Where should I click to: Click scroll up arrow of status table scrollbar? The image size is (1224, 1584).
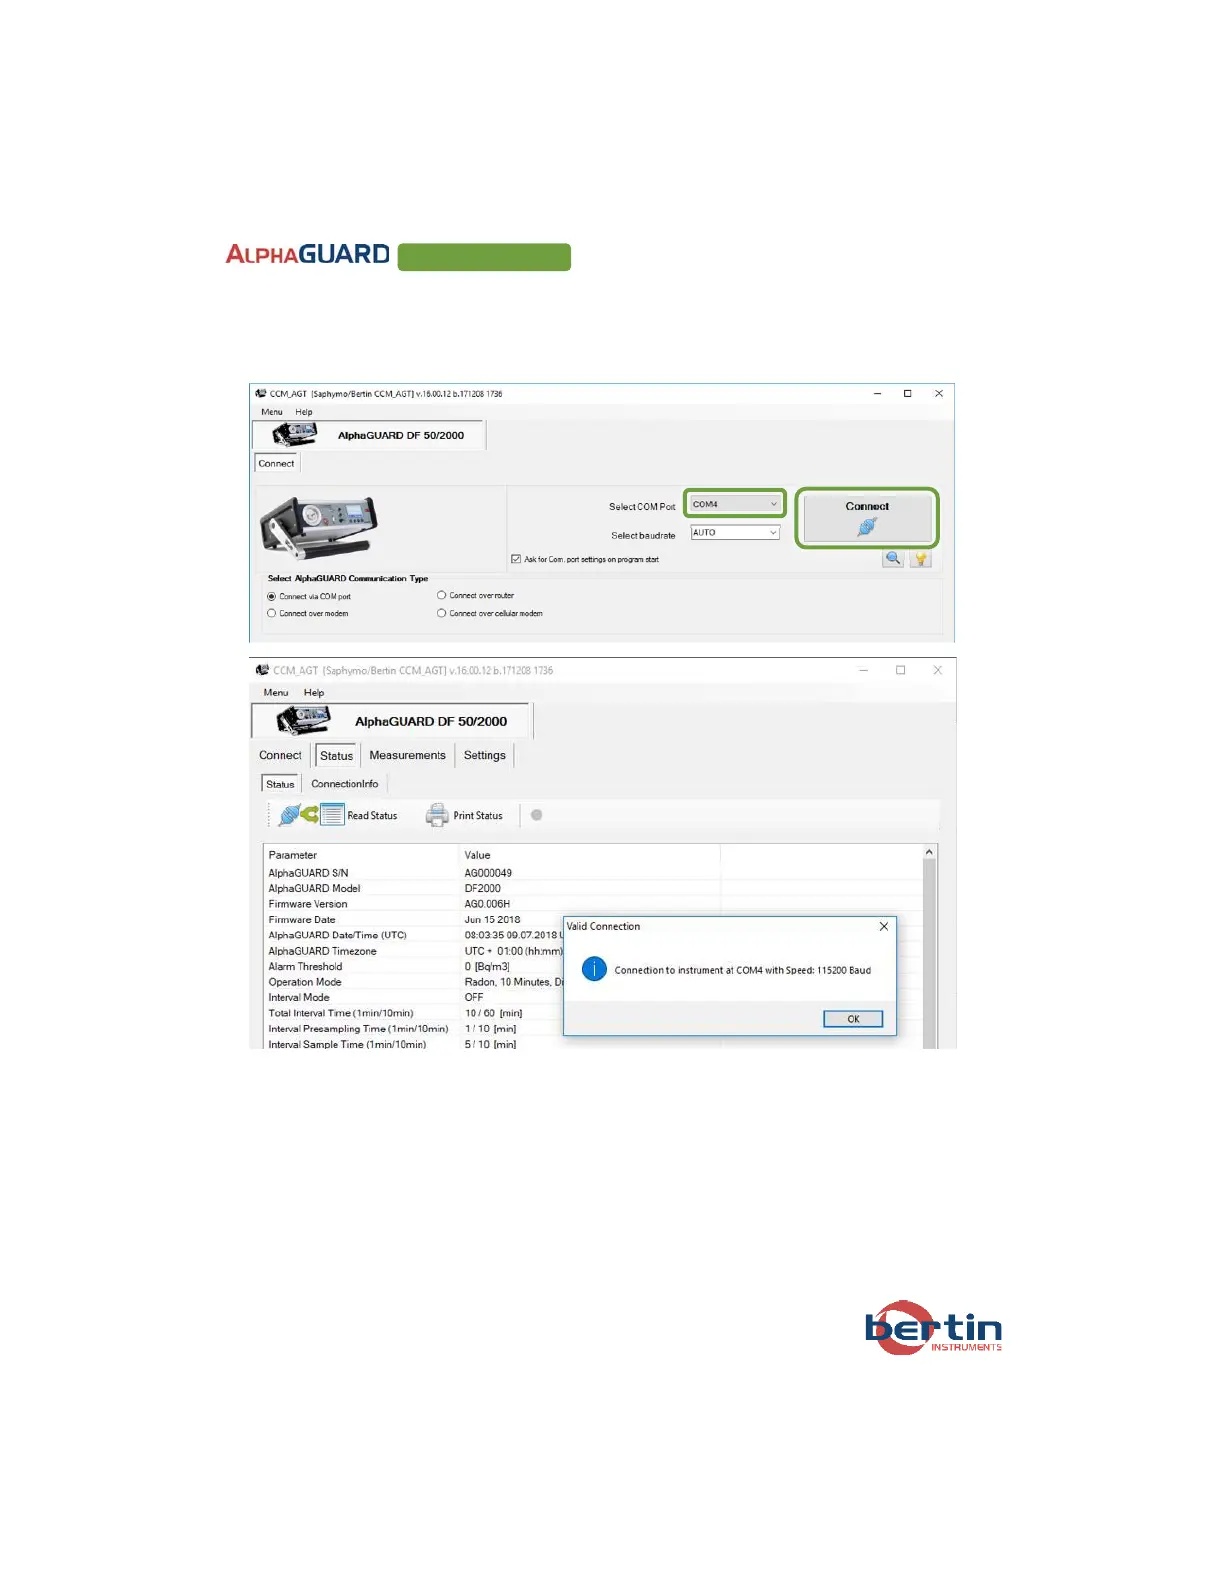[x=929, y=852]
